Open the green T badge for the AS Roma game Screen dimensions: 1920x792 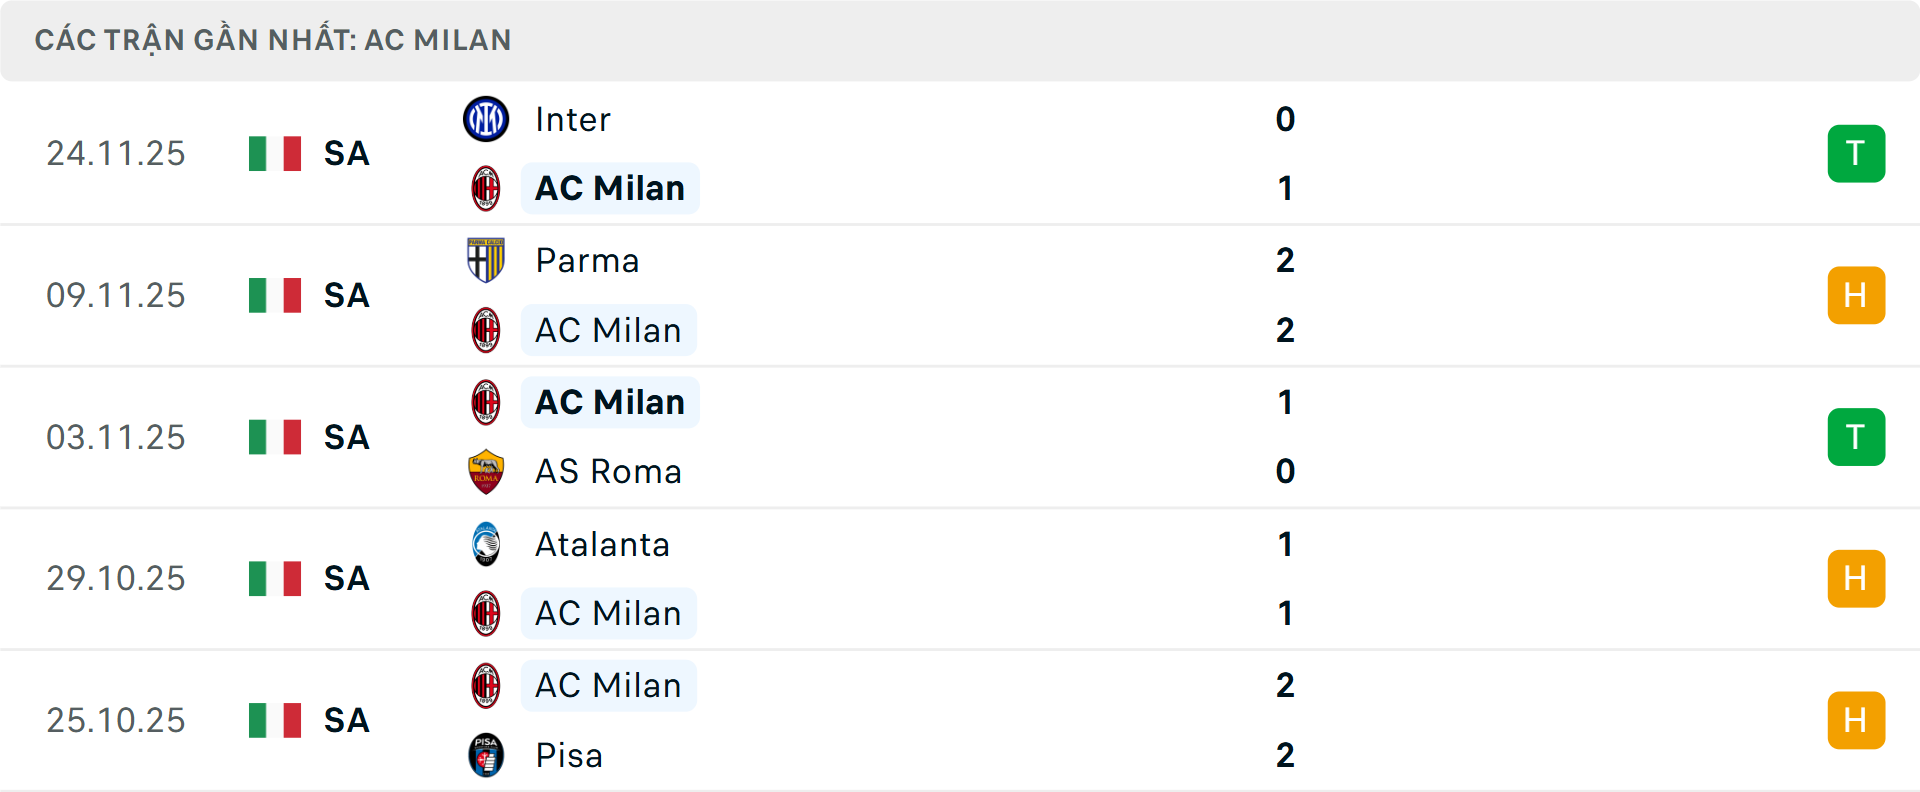pyautogui.click(x=1856, y=436)
